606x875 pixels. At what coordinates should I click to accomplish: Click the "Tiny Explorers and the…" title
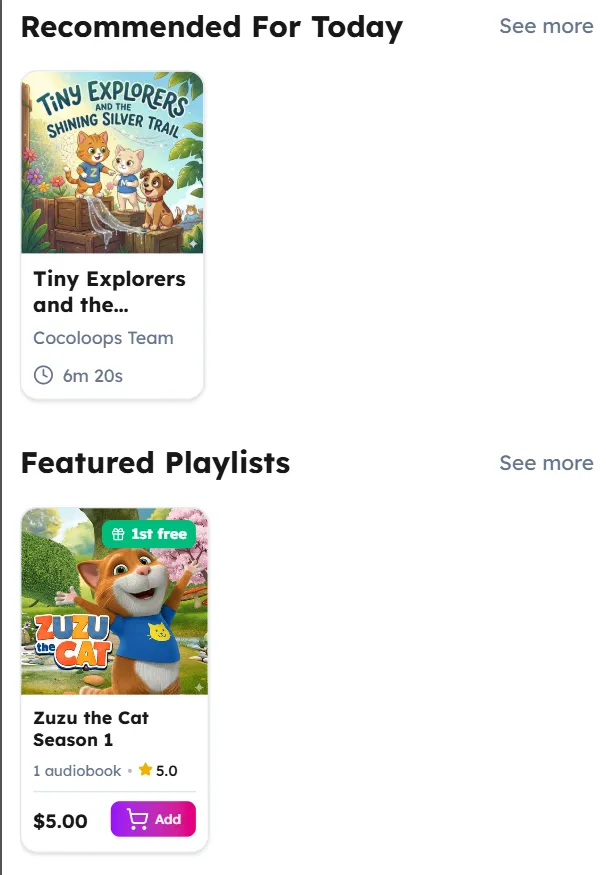[x=109, y=292]
